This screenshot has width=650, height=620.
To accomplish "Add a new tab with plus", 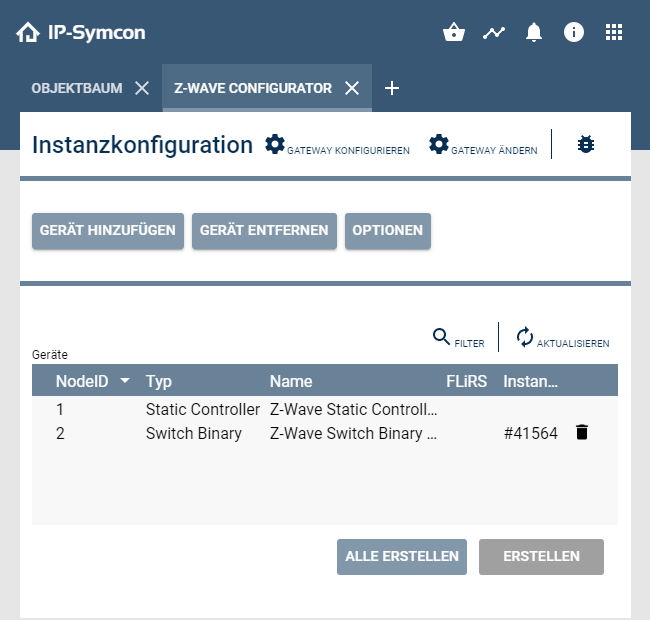I will point(392,88).
